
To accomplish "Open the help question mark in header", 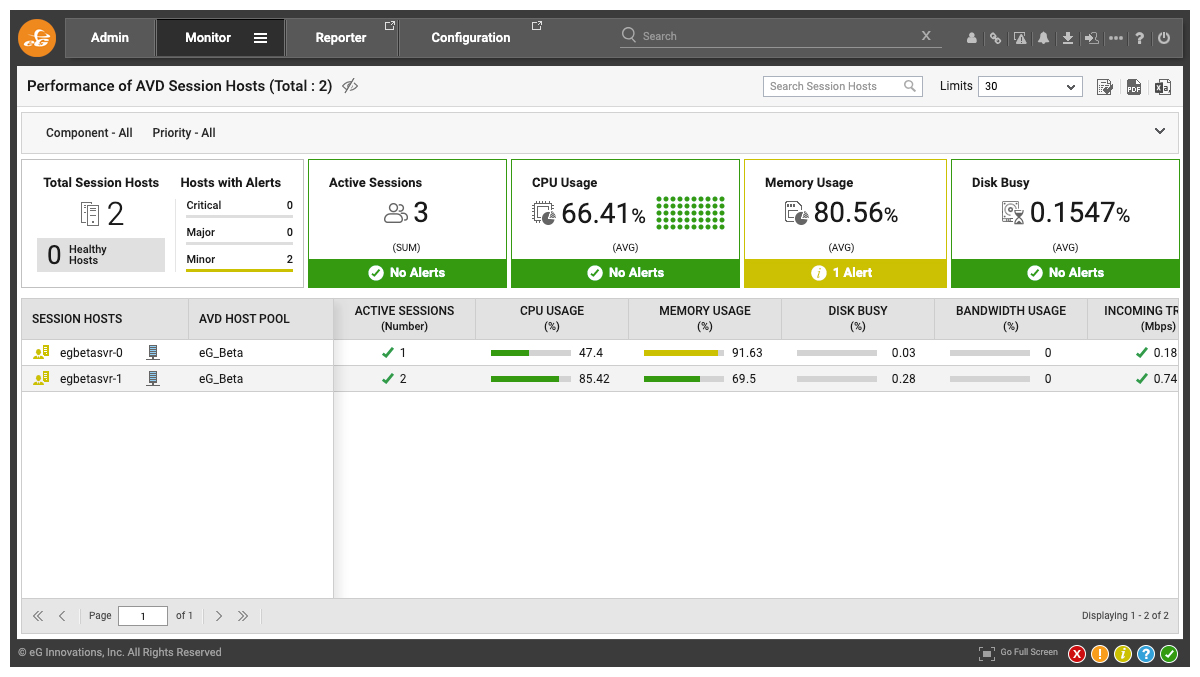I will click(x=1140, y=38).
